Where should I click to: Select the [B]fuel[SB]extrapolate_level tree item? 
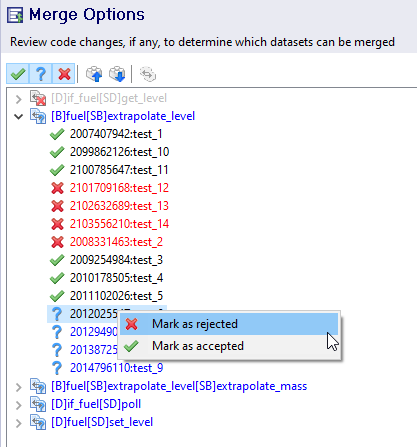pos(123,116)
